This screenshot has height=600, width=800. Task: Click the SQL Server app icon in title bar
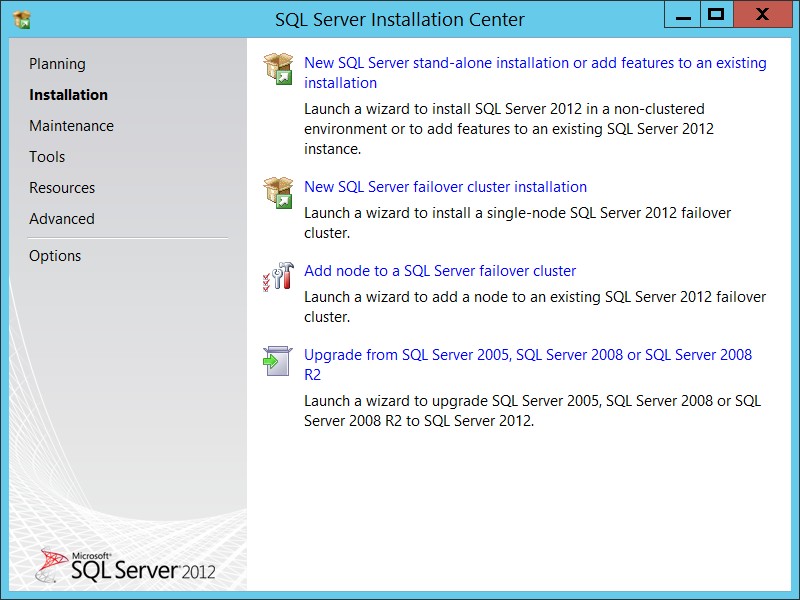(22, 19)
